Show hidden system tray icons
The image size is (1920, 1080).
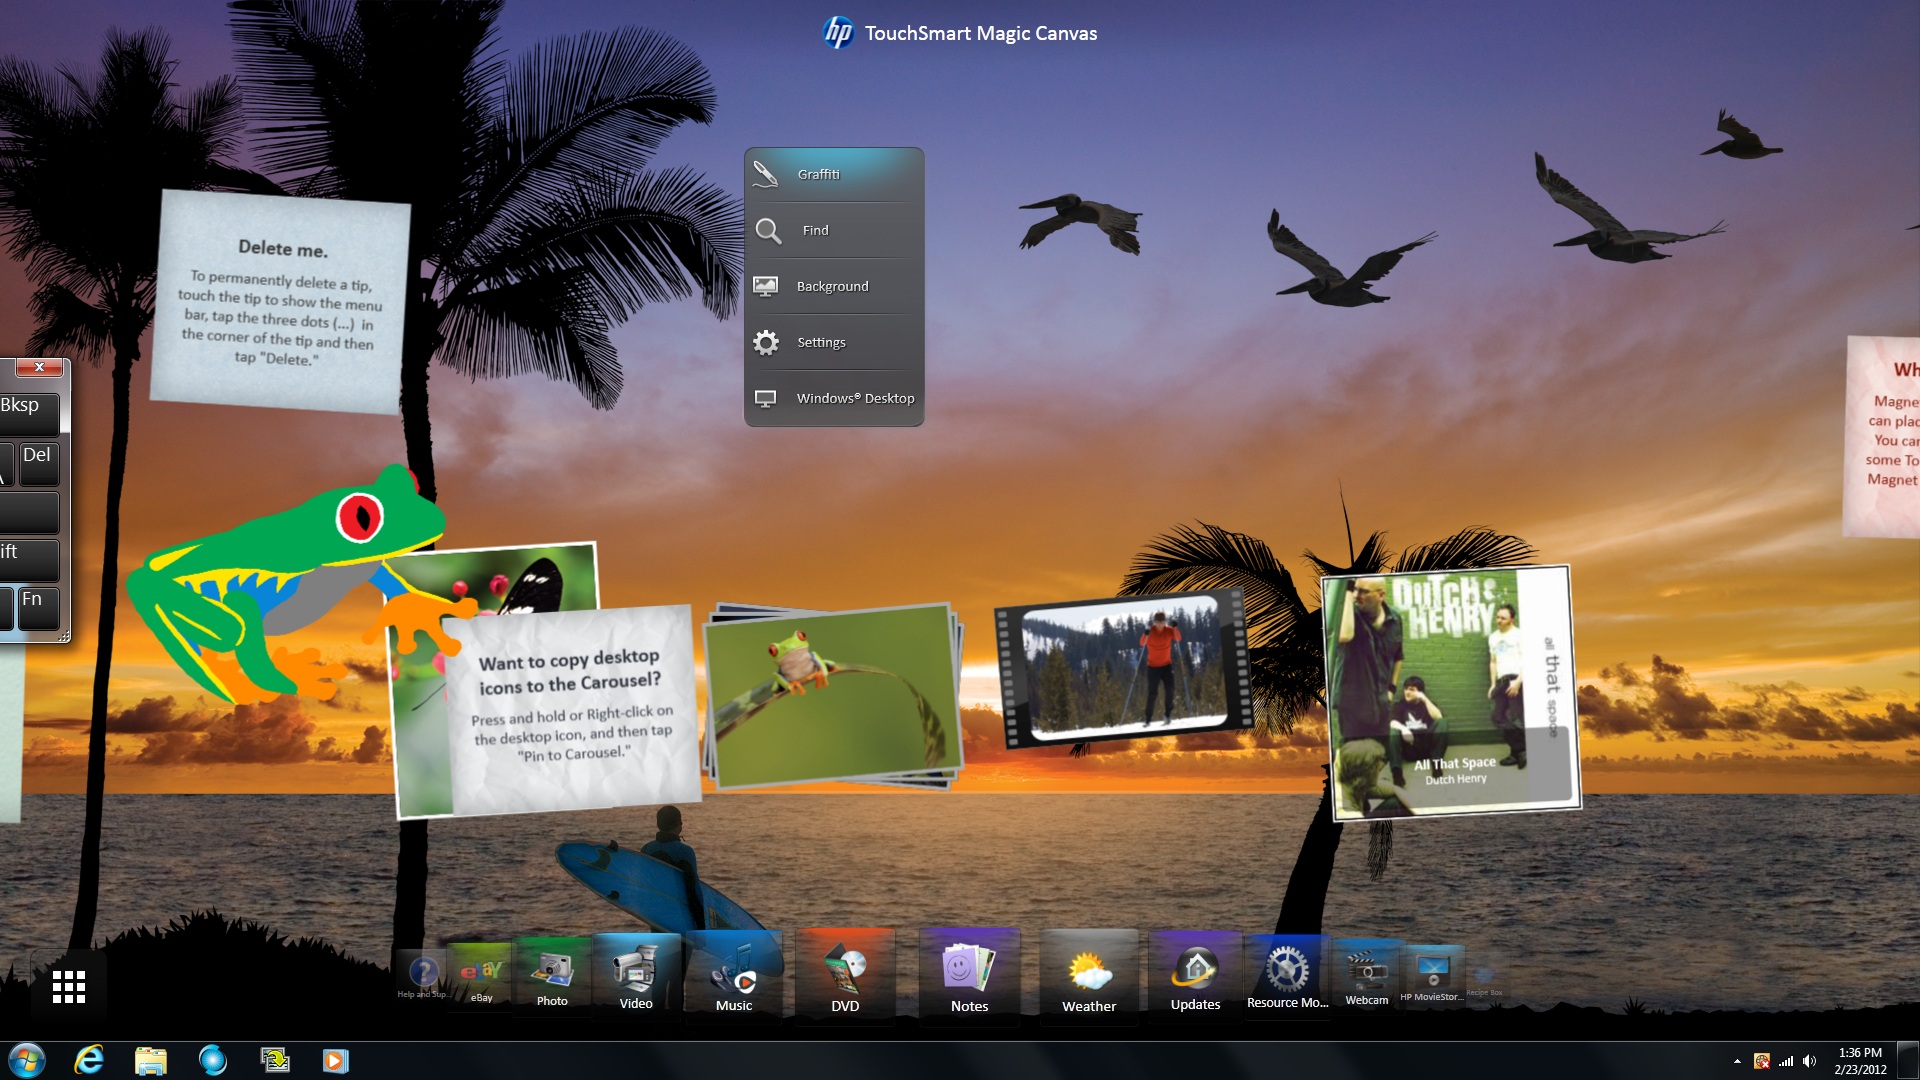click(x=1737, y=1061)
